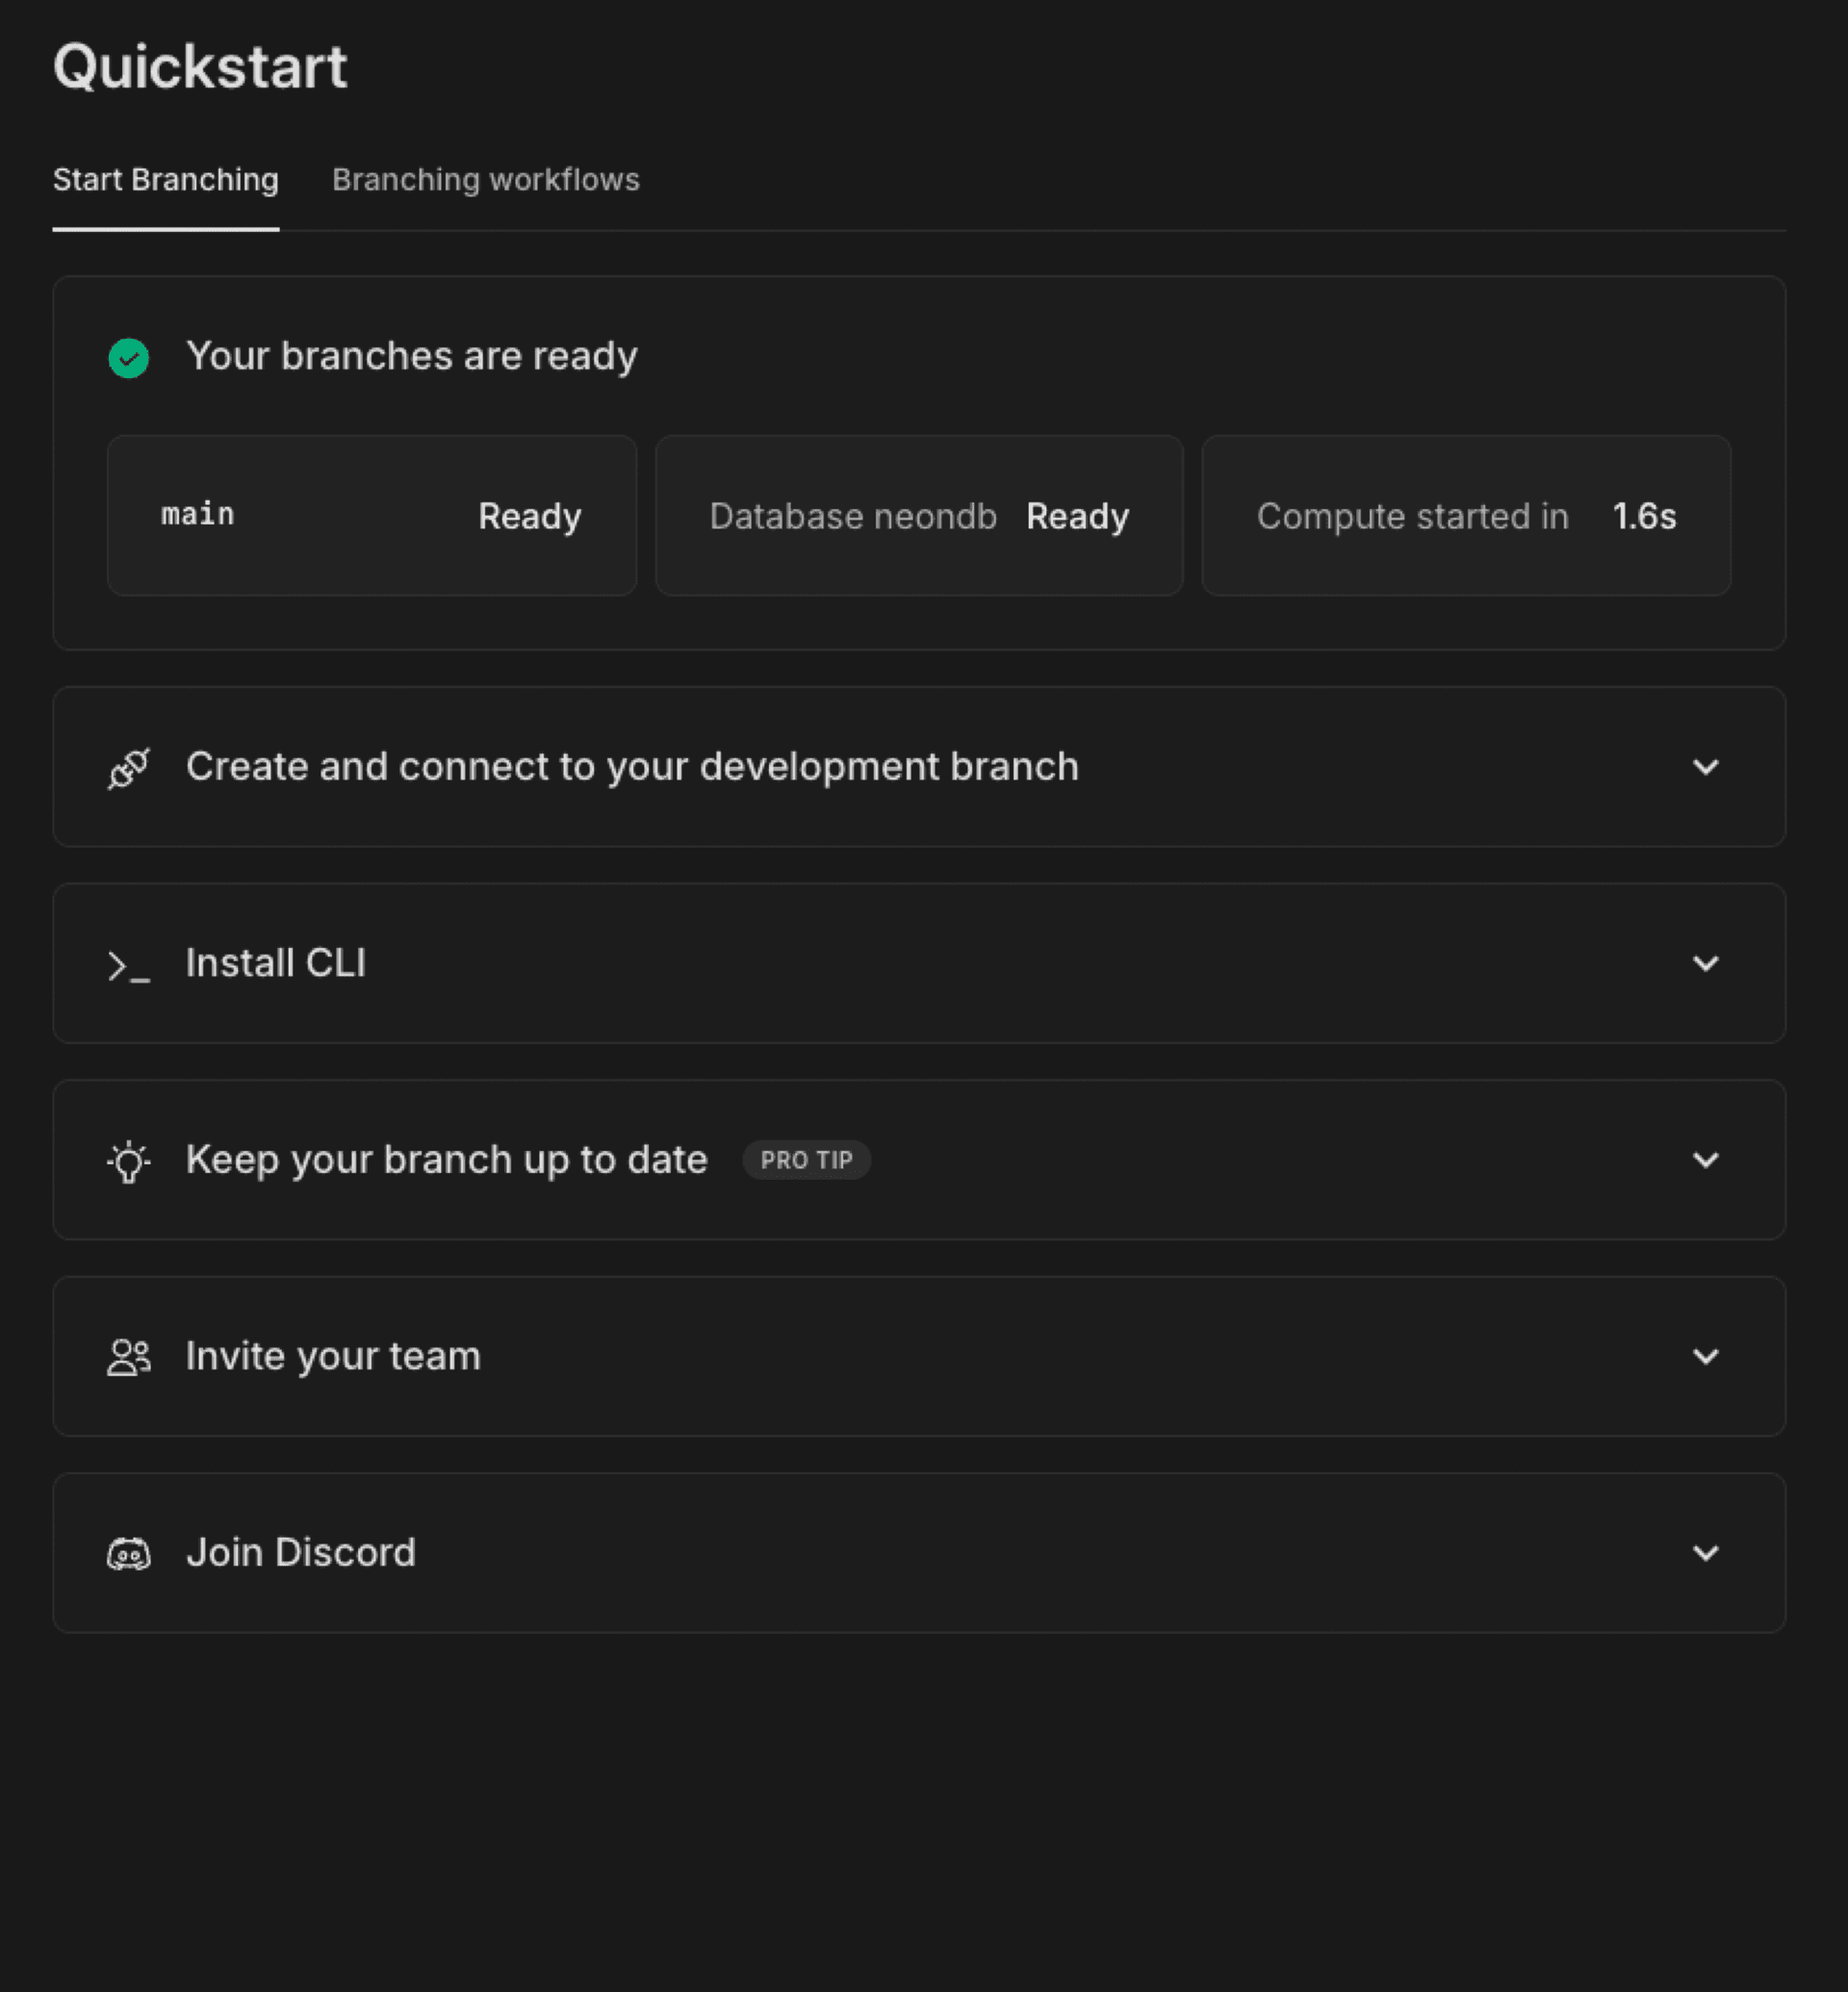Open the Invite your team panel heading
Viewport: 1848px width, 1992px height.
(332, 1356)
